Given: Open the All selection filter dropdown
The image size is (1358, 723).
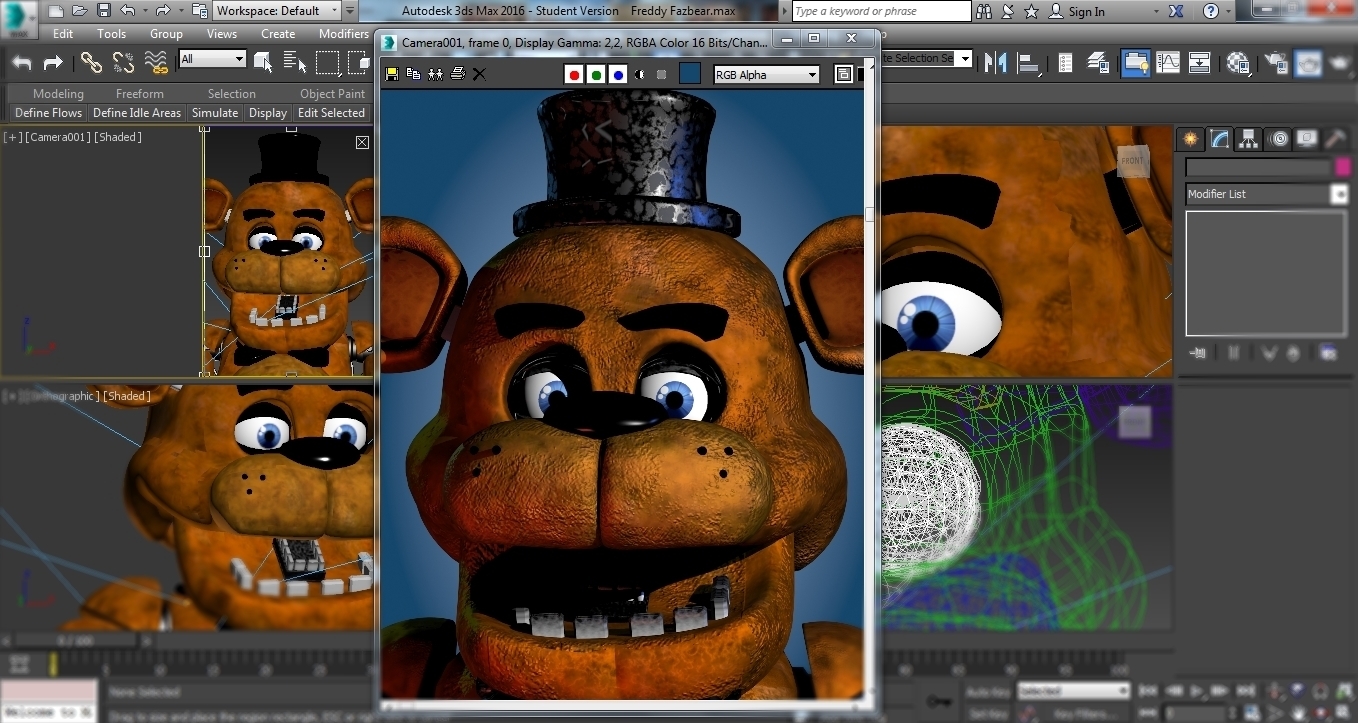Looking at the screenshot, I should [212, 59].
